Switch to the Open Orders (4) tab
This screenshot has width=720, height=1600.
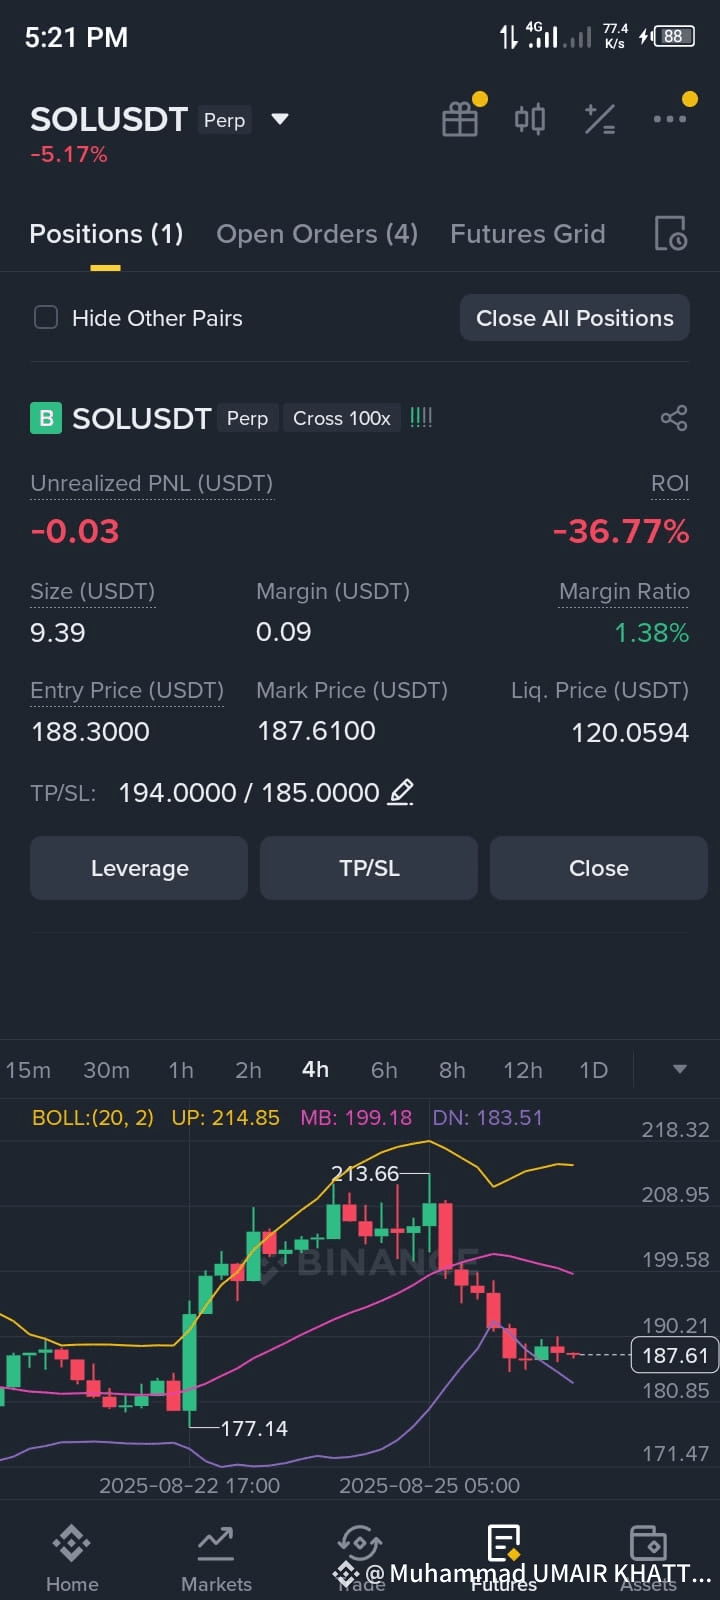(317, 234)
